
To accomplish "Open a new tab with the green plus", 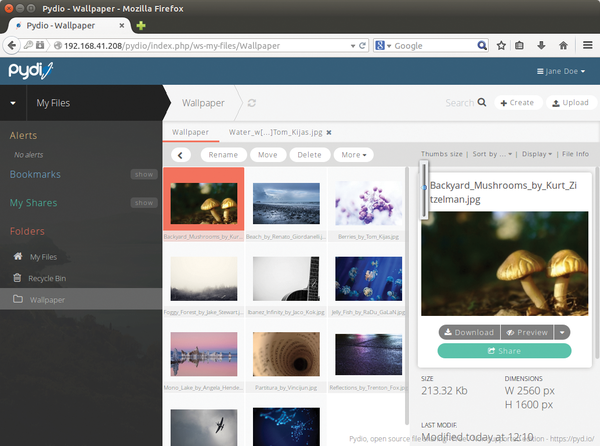I will click(x=141, y=26).
